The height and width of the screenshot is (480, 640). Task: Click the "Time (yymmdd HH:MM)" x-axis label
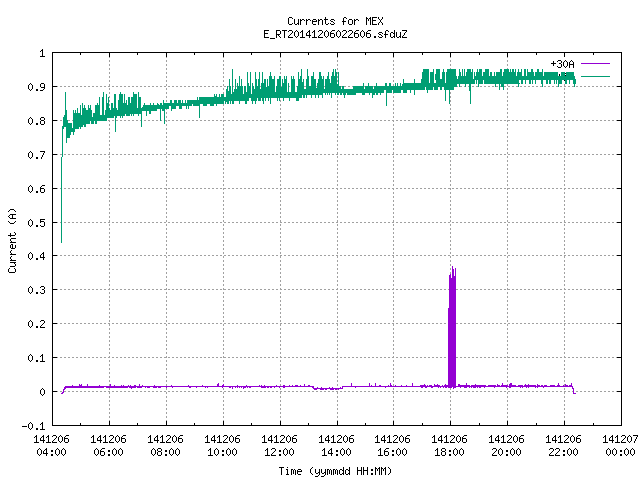click(x=335, y=471)
